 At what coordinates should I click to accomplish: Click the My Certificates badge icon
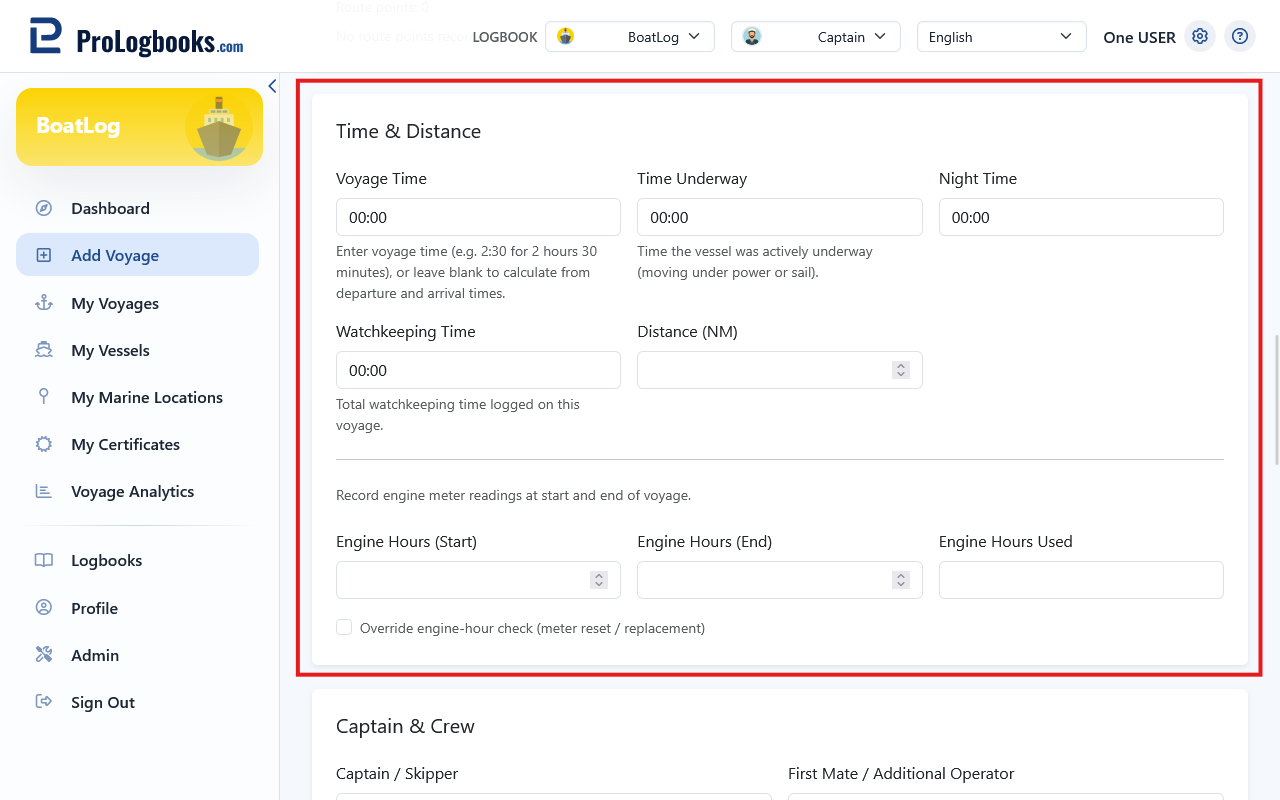44,444
